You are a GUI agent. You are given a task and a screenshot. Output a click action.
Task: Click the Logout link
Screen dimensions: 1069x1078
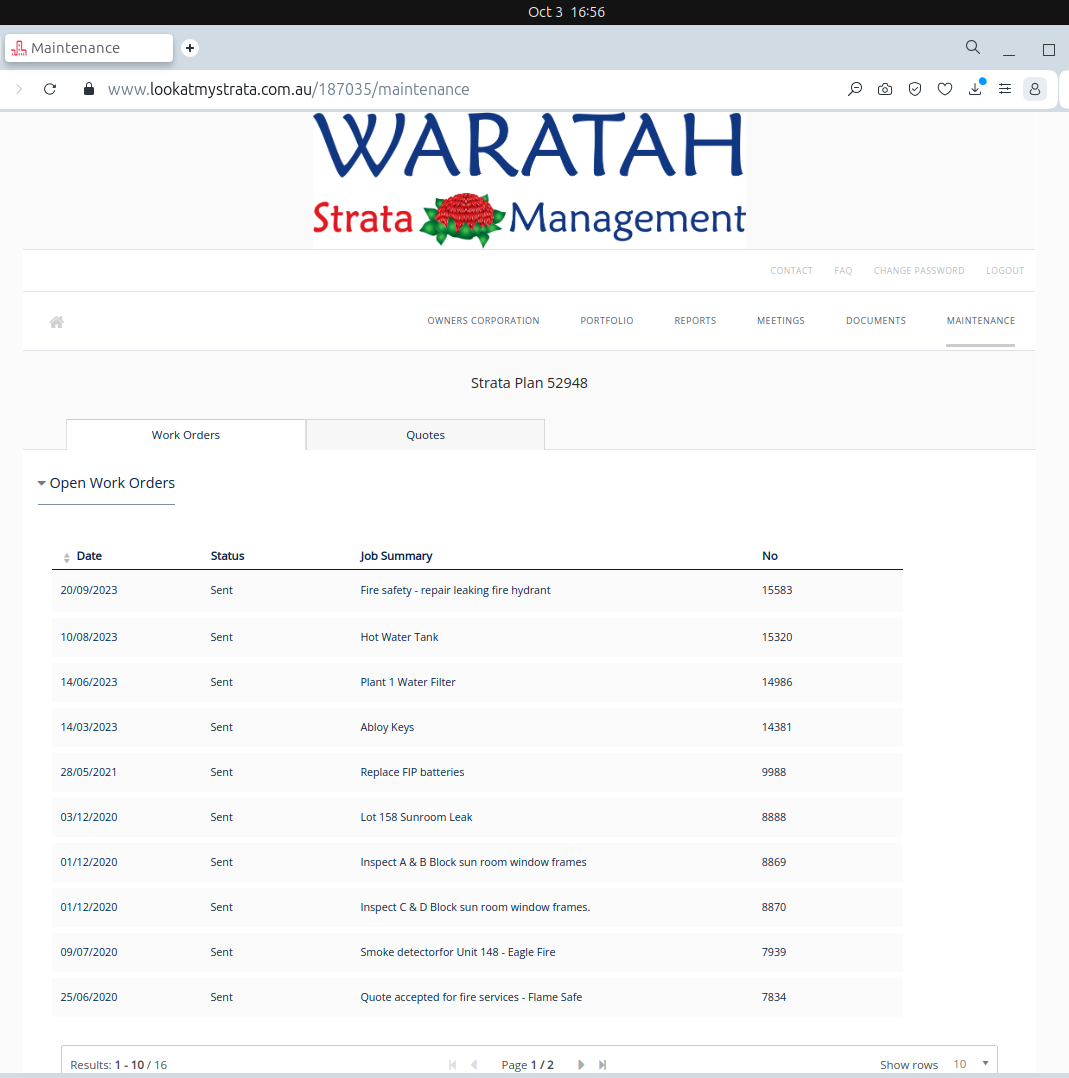[x=1004, y=271]
